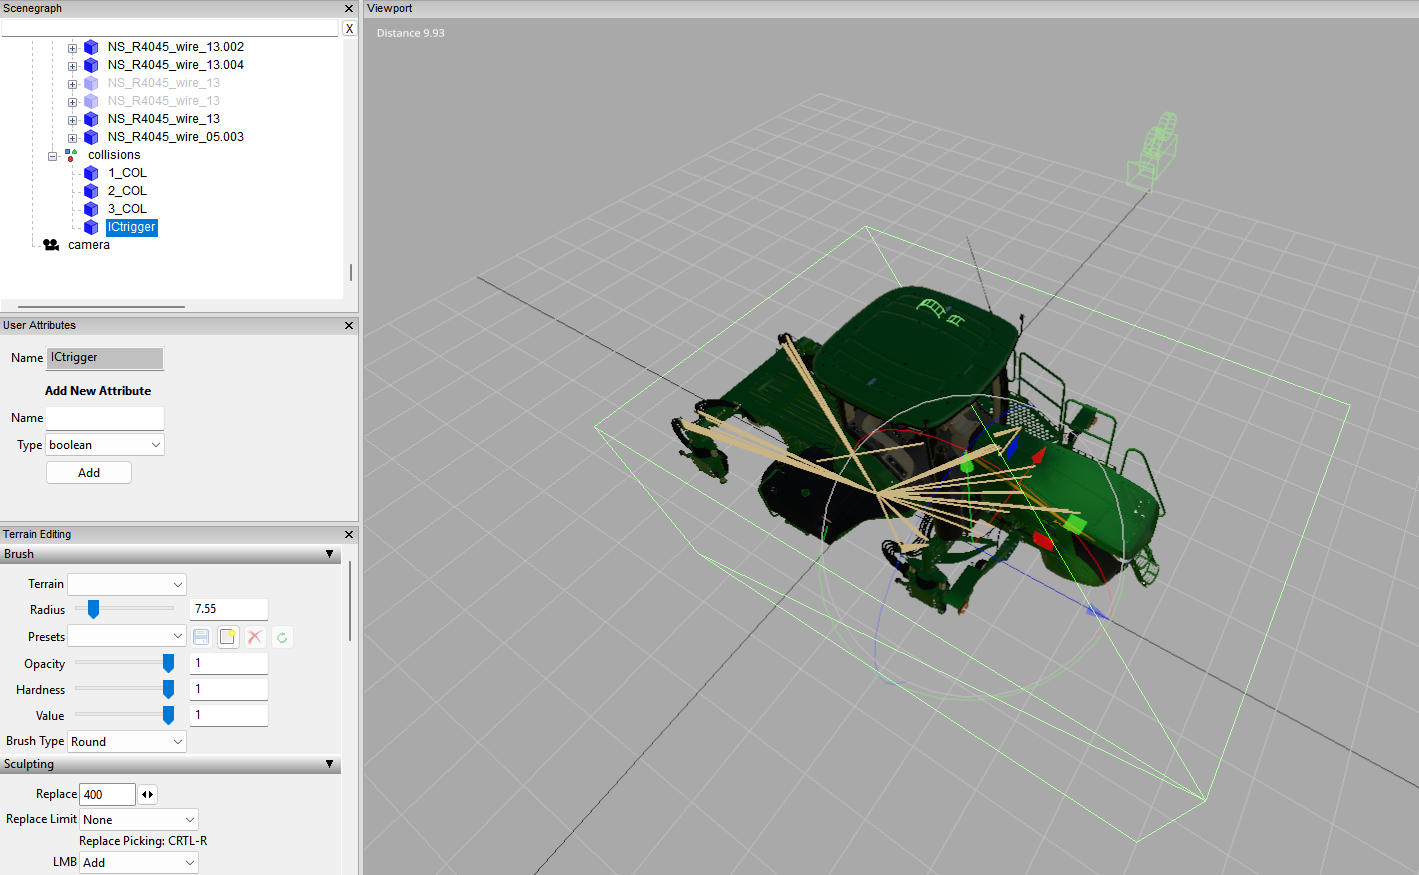The width and height of the screenshot is (1419, 875).
Task: Click the cube icon beside NS_R4045_wire_13.004
Action: (x=91, y=65)
